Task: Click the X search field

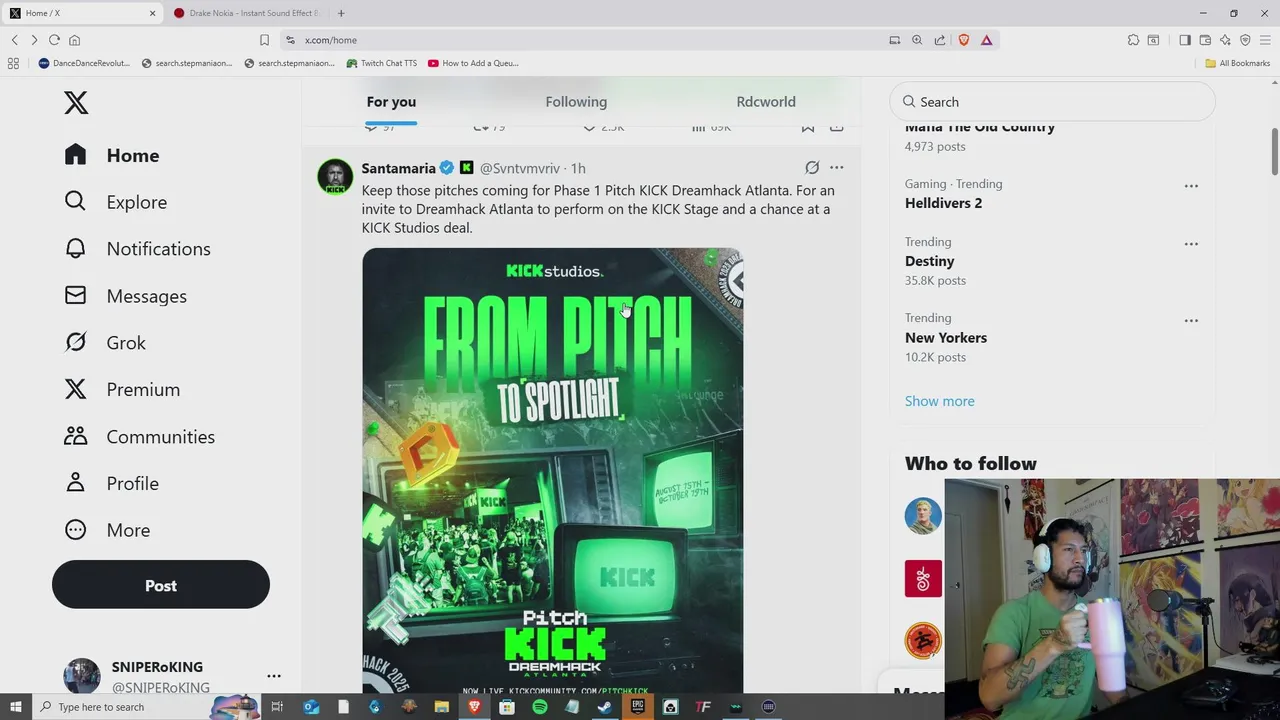Action: pyautogui.click(x=1052, y=102)
